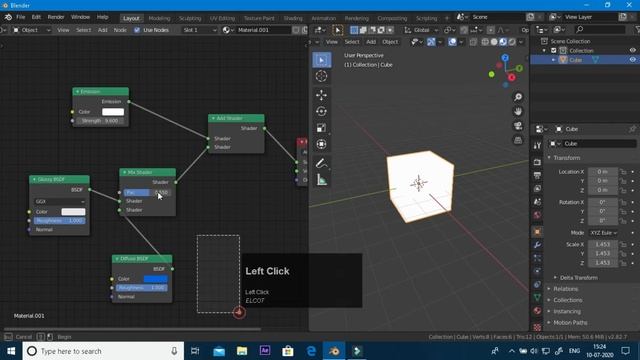Toggle the Use Nodes checkbox

point(137,30)
